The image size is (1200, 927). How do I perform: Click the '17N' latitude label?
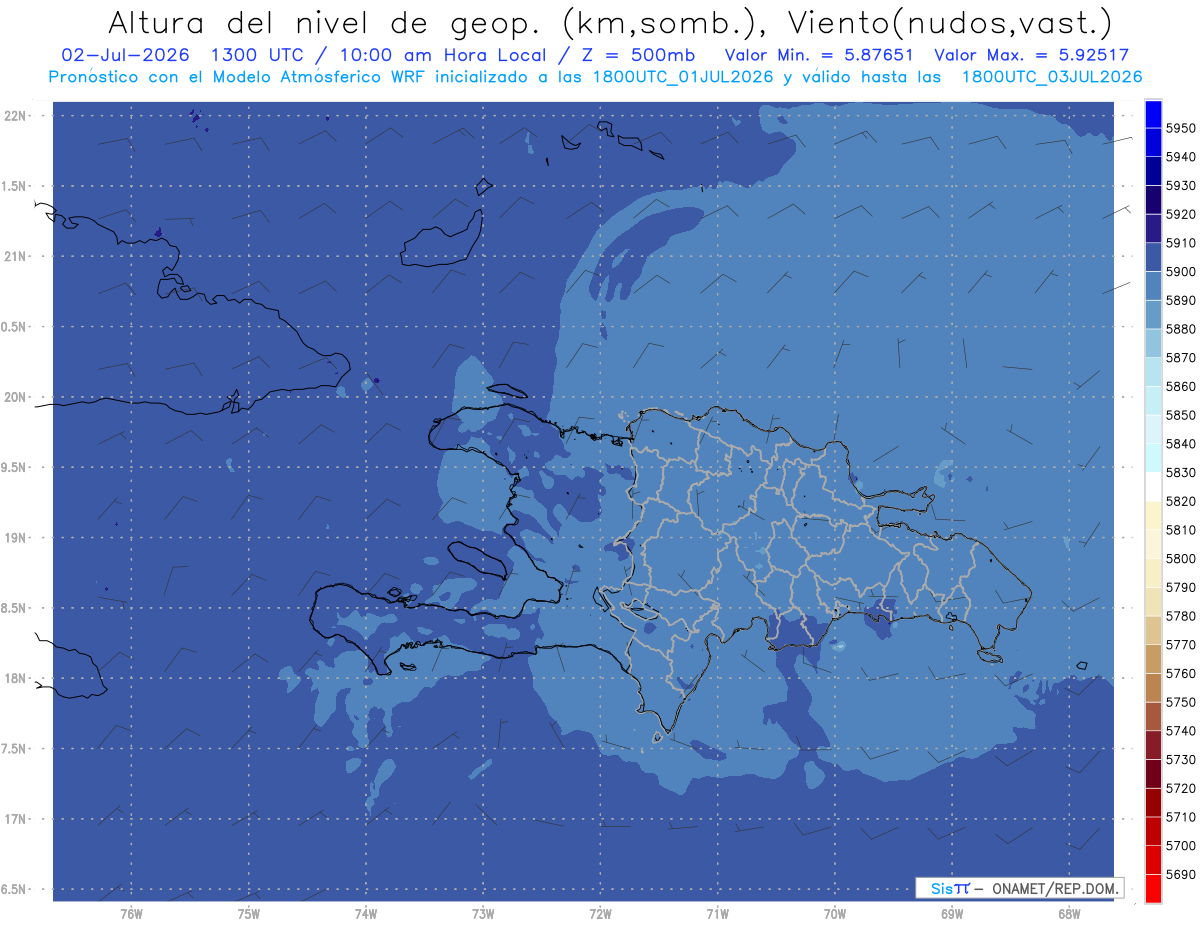coord(15,819)
